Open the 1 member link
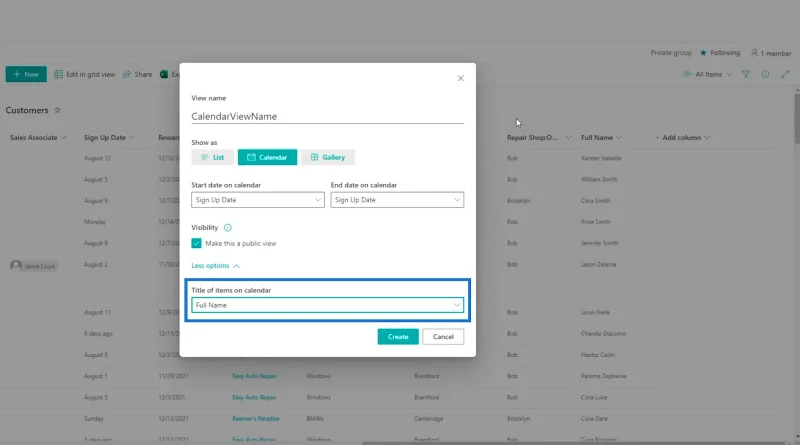 pos(771,53)
